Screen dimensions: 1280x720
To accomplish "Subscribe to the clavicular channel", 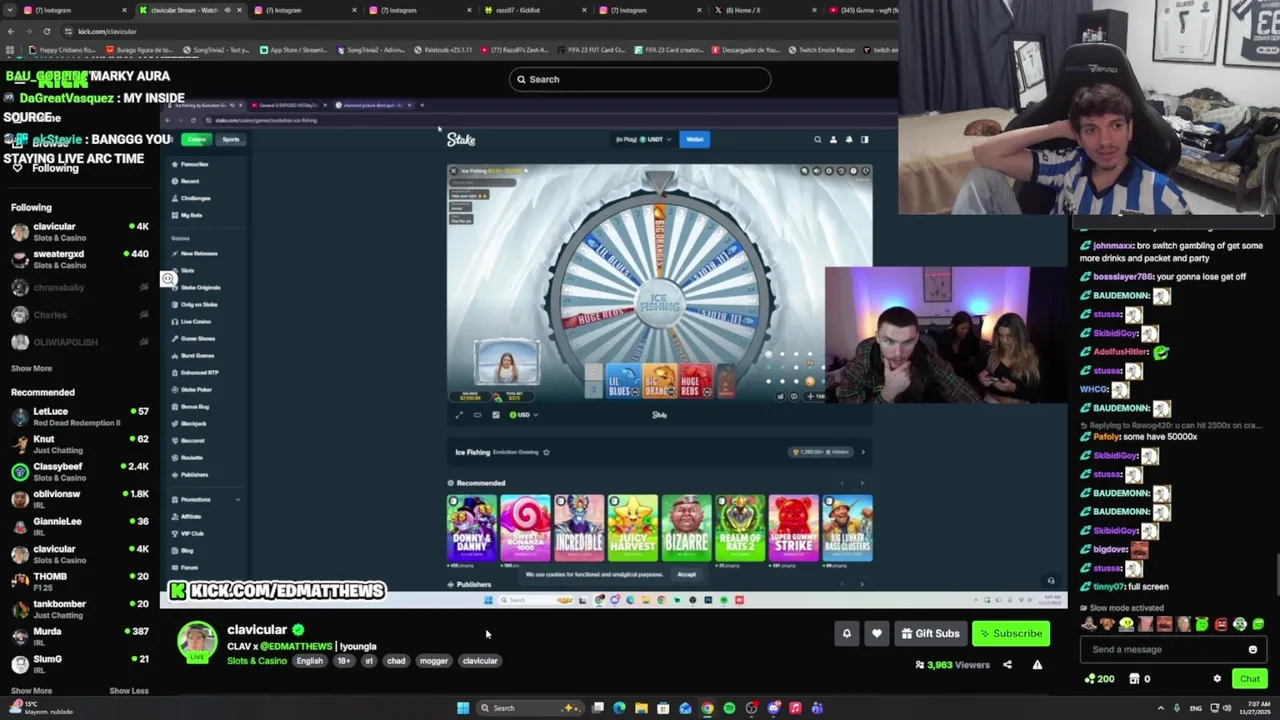I will [x=1011, y=633].
